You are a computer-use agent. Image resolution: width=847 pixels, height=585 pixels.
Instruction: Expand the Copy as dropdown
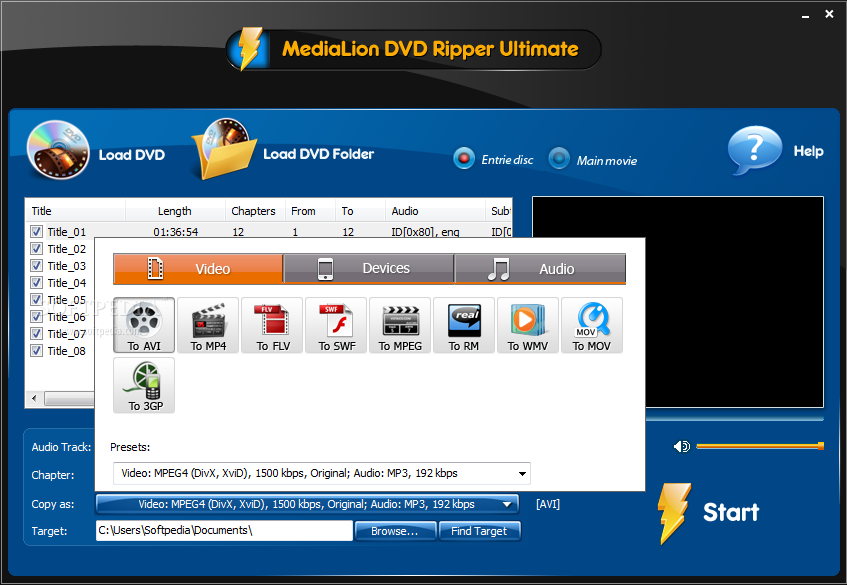click(x=307, y=505)
